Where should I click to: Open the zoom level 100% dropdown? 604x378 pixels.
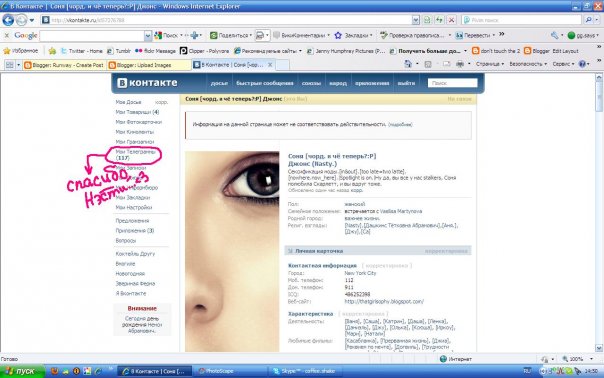[577, 359]
